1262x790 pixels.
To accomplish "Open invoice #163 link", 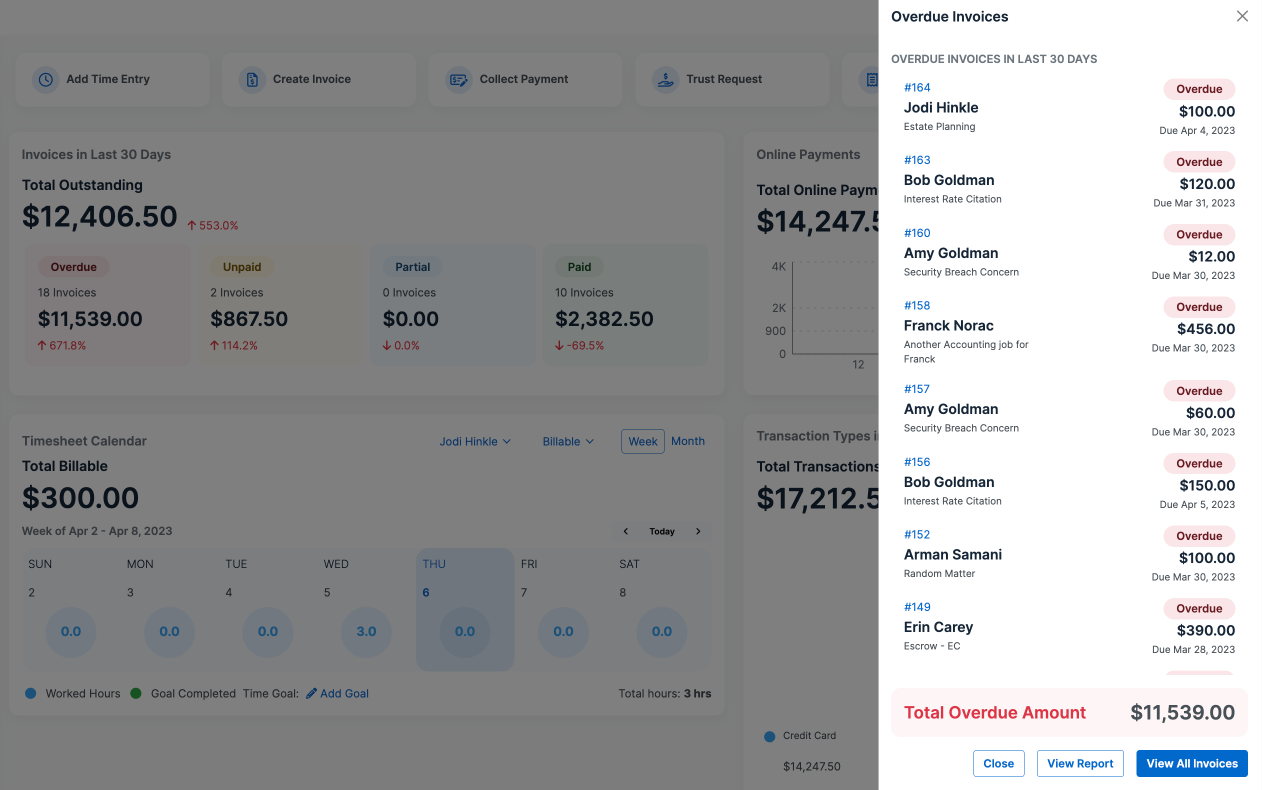I will point(917,160).
